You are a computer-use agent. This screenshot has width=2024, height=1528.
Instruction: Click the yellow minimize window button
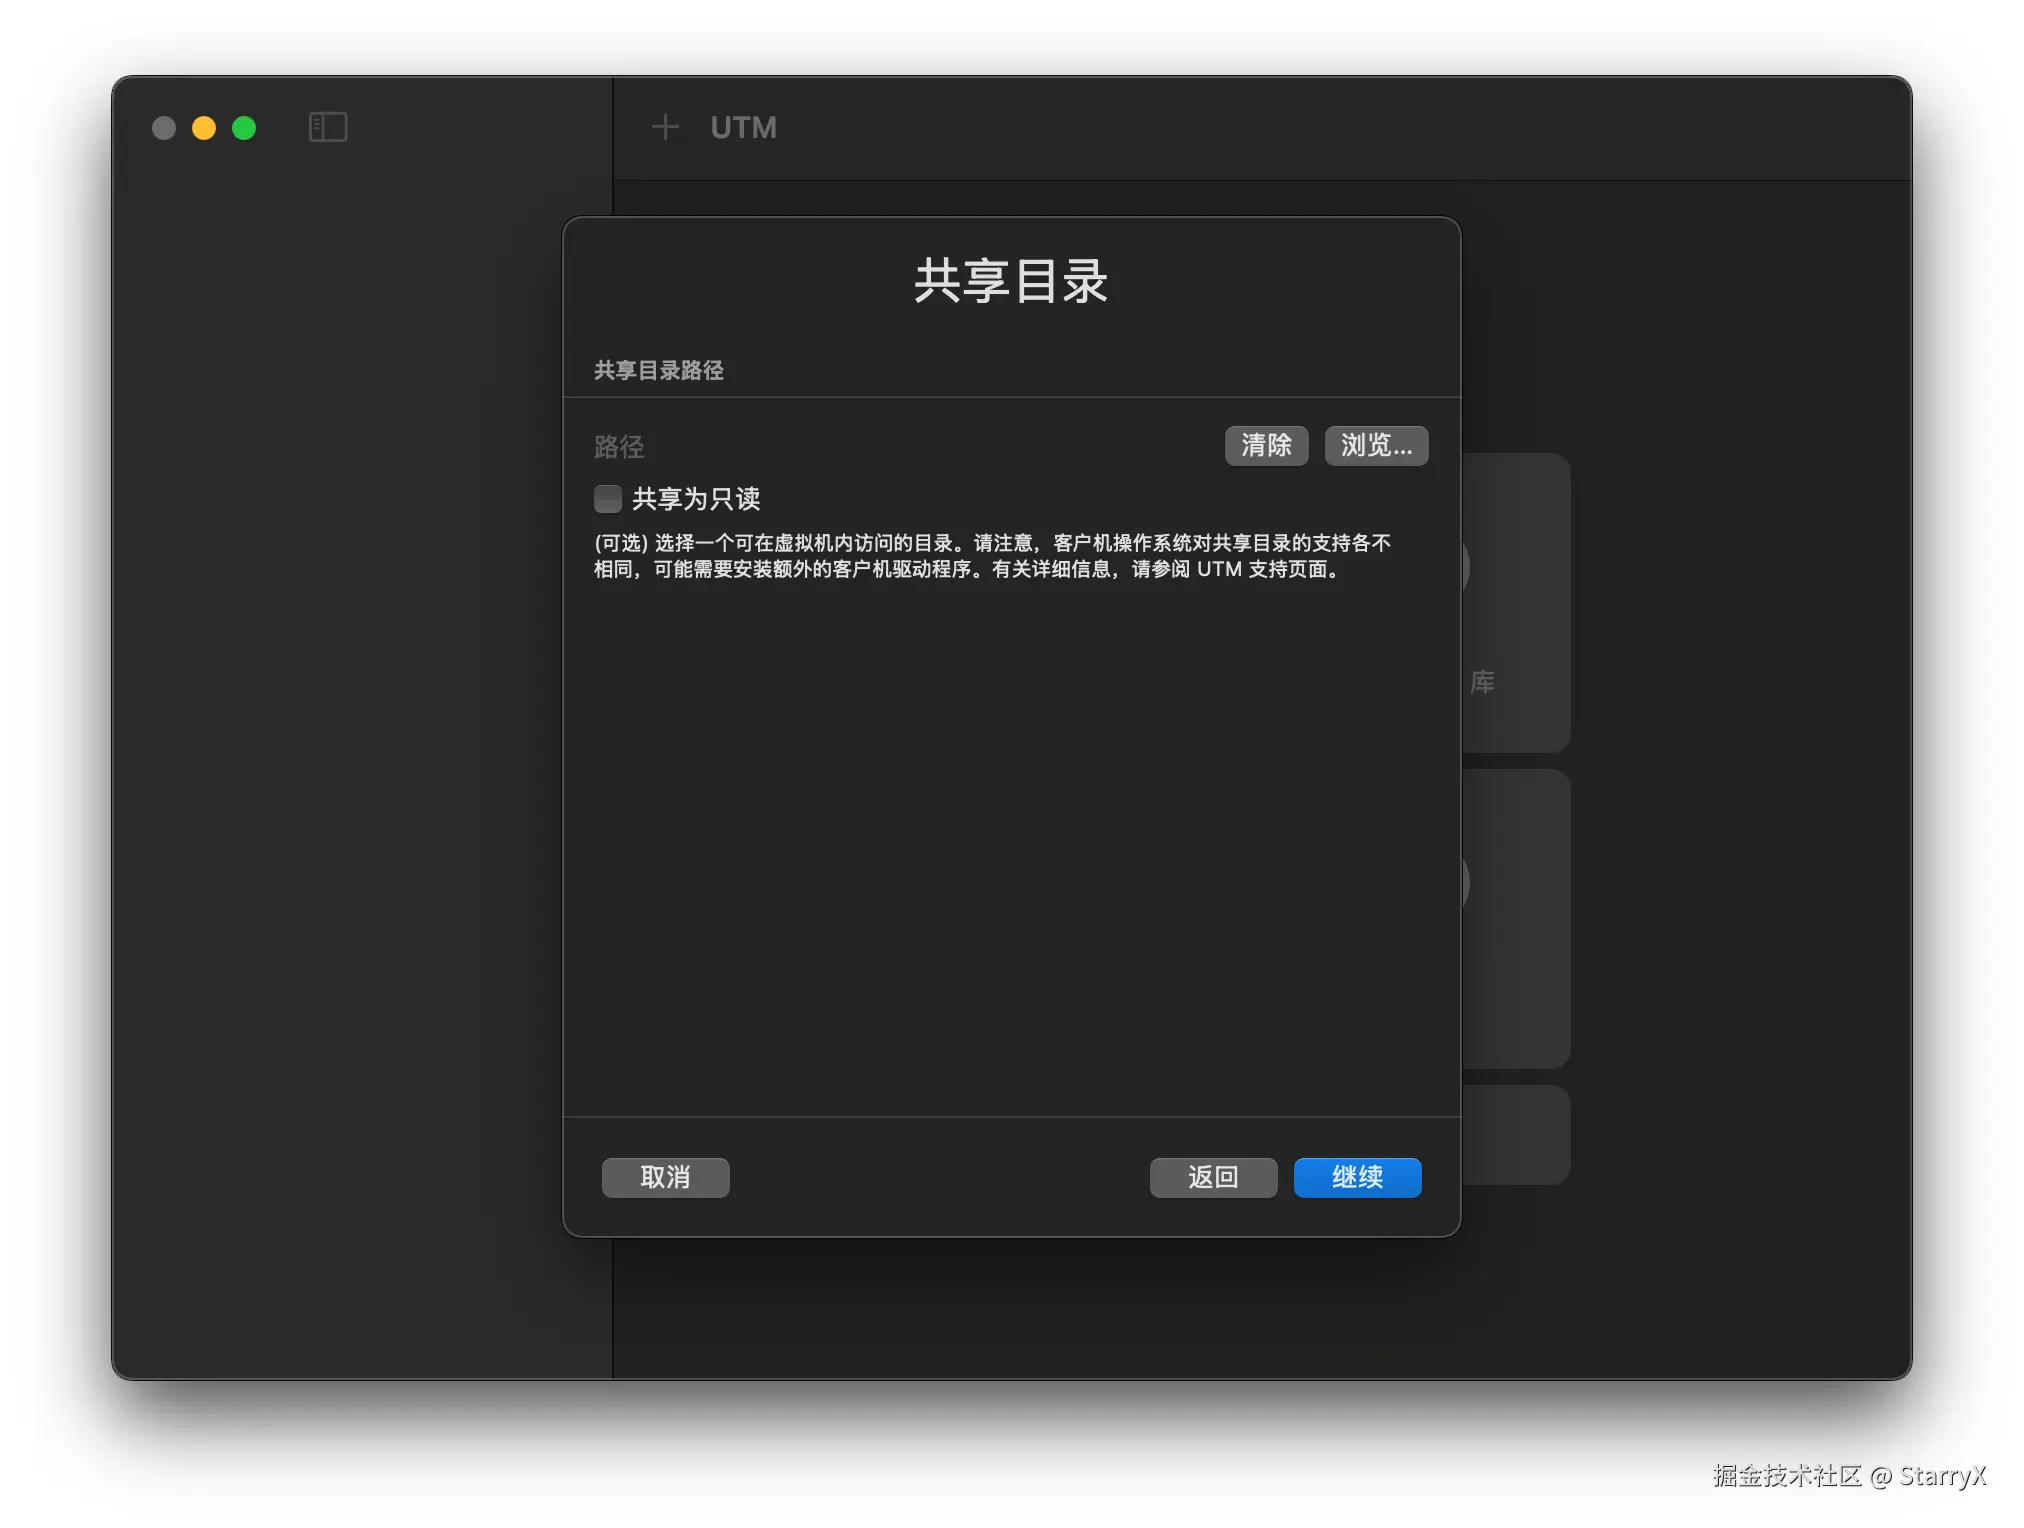204,128
